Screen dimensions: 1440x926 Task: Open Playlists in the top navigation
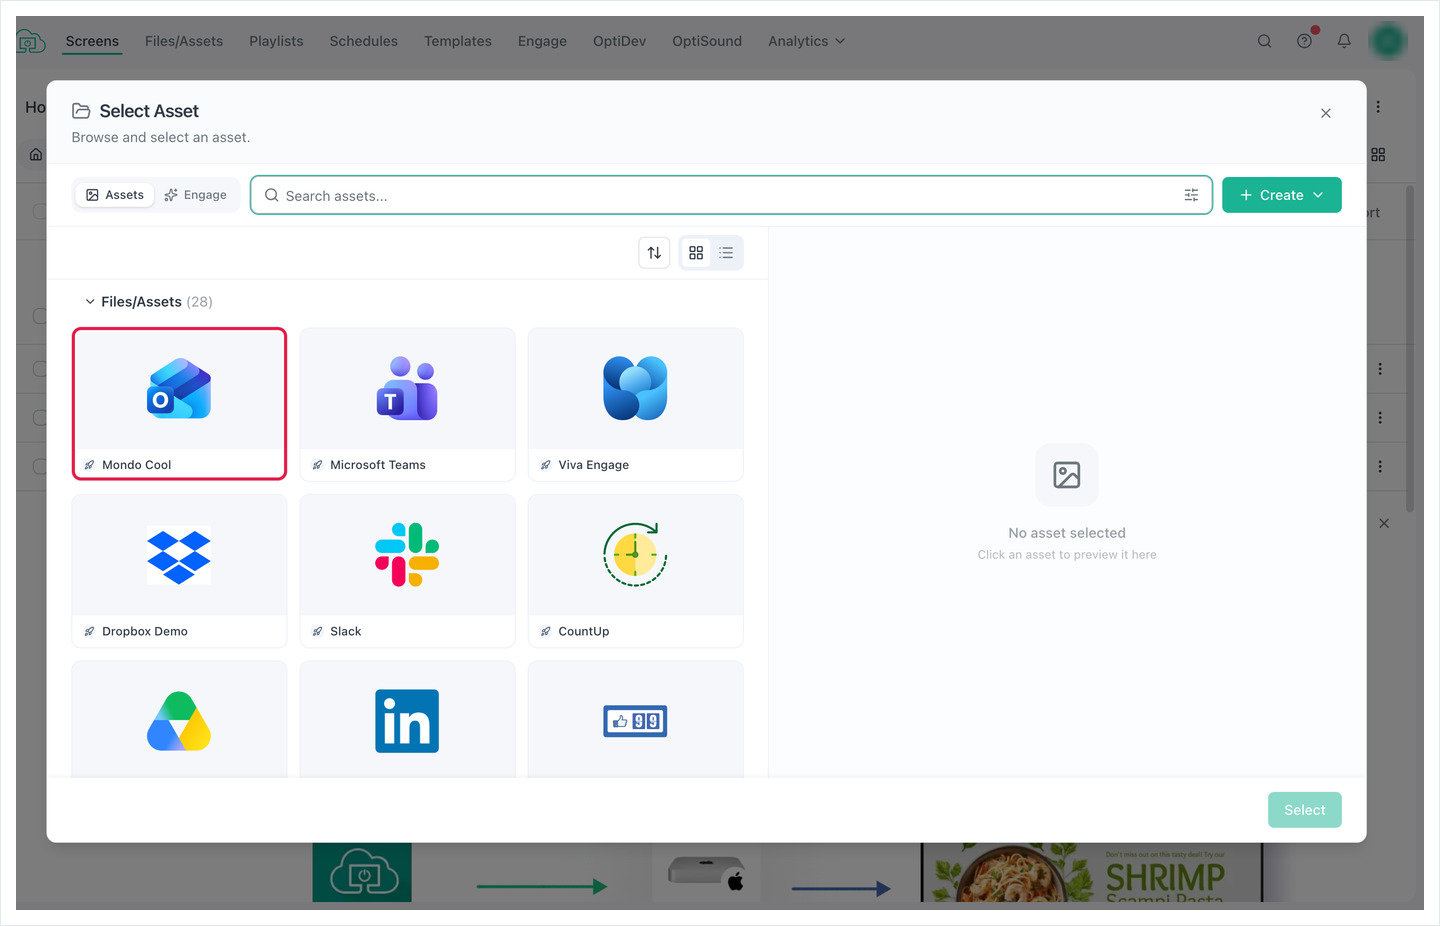(276, 41)
